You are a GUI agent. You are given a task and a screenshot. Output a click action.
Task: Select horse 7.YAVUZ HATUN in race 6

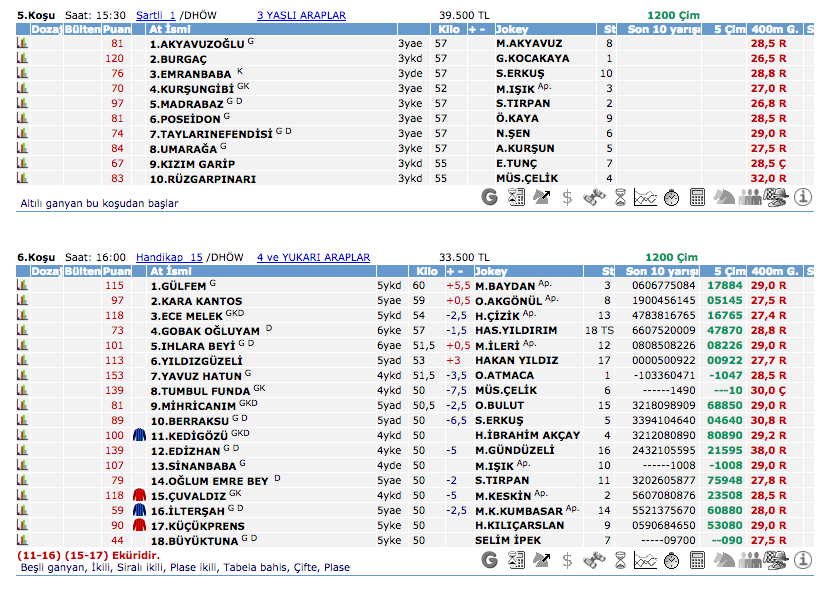point(189,376)
